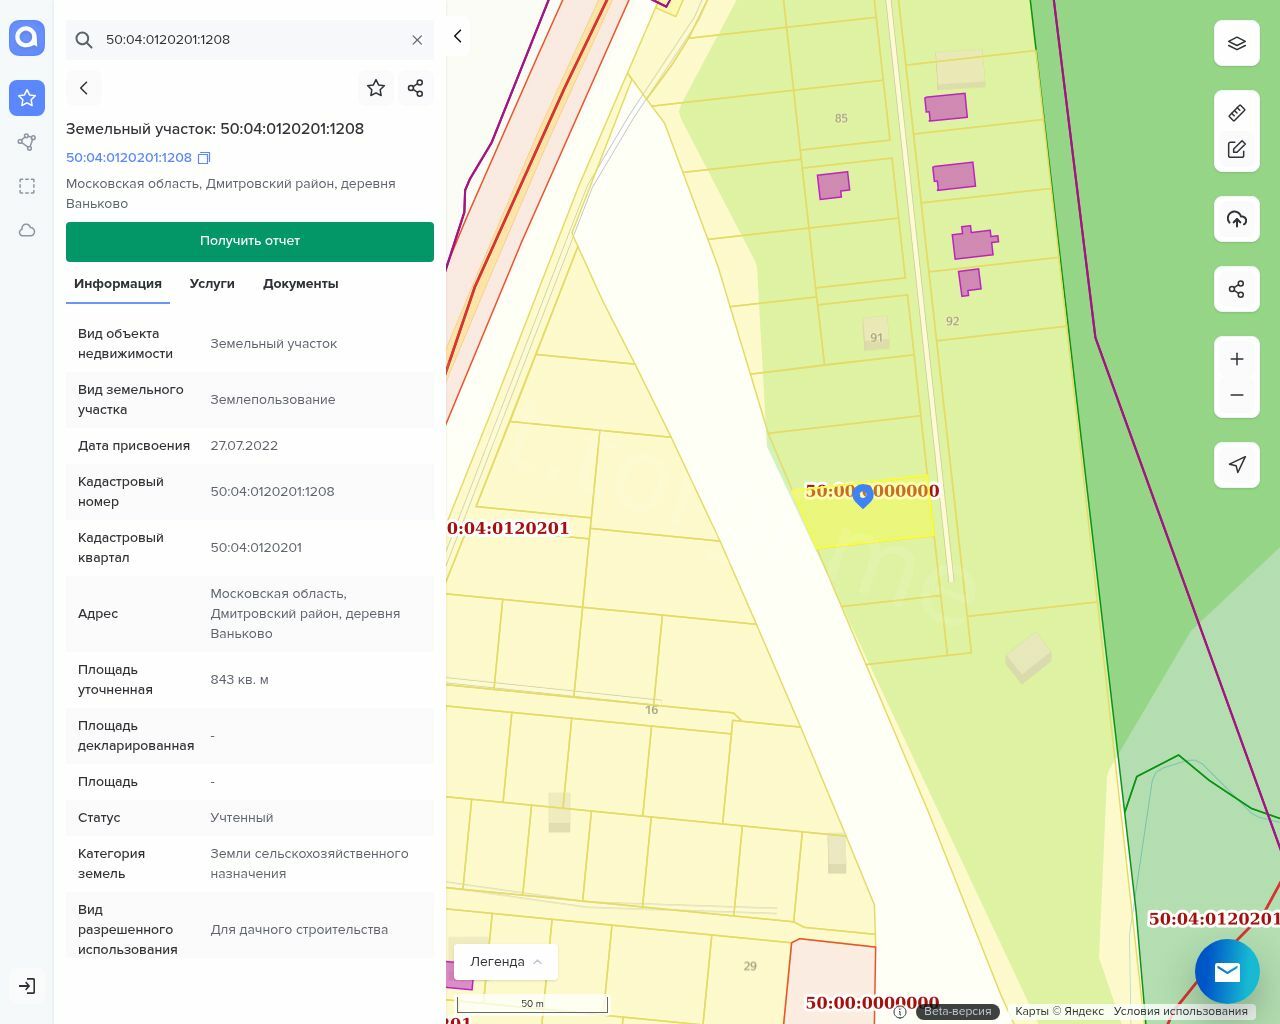Locate my position on map
Screen dimensions: 1280x1024
click(x=1236, y=464)
